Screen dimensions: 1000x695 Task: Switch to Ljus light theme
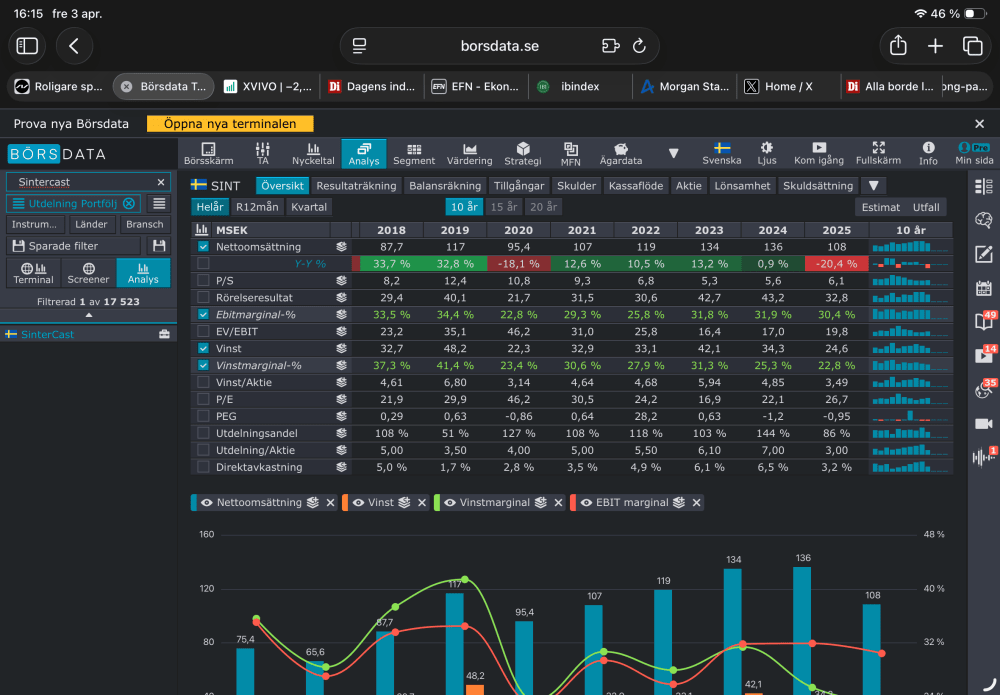(767, 154)
